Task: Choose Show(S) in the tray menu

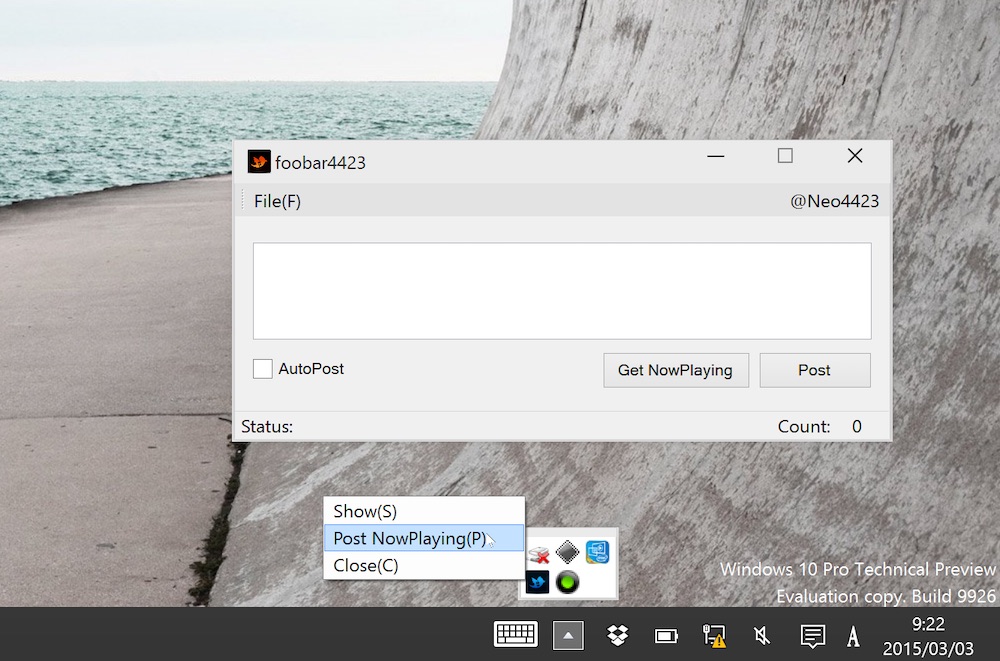Action: tap(365, 511)
